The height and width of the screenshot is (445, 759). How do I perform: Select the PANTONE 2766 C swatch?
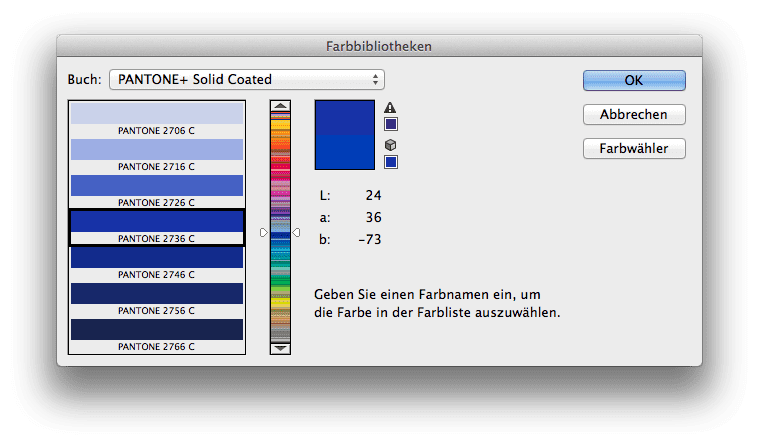(157, 335)
